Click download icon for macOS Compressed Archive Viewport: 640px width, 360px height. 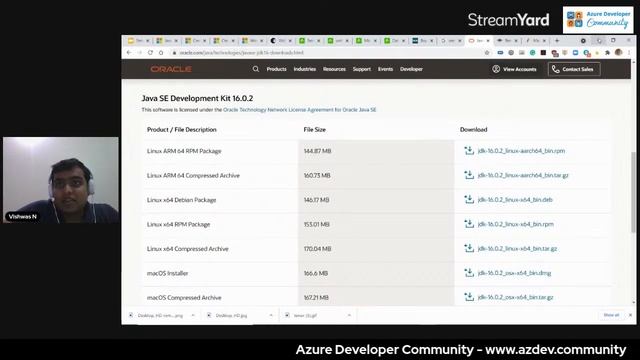point(469,297)
